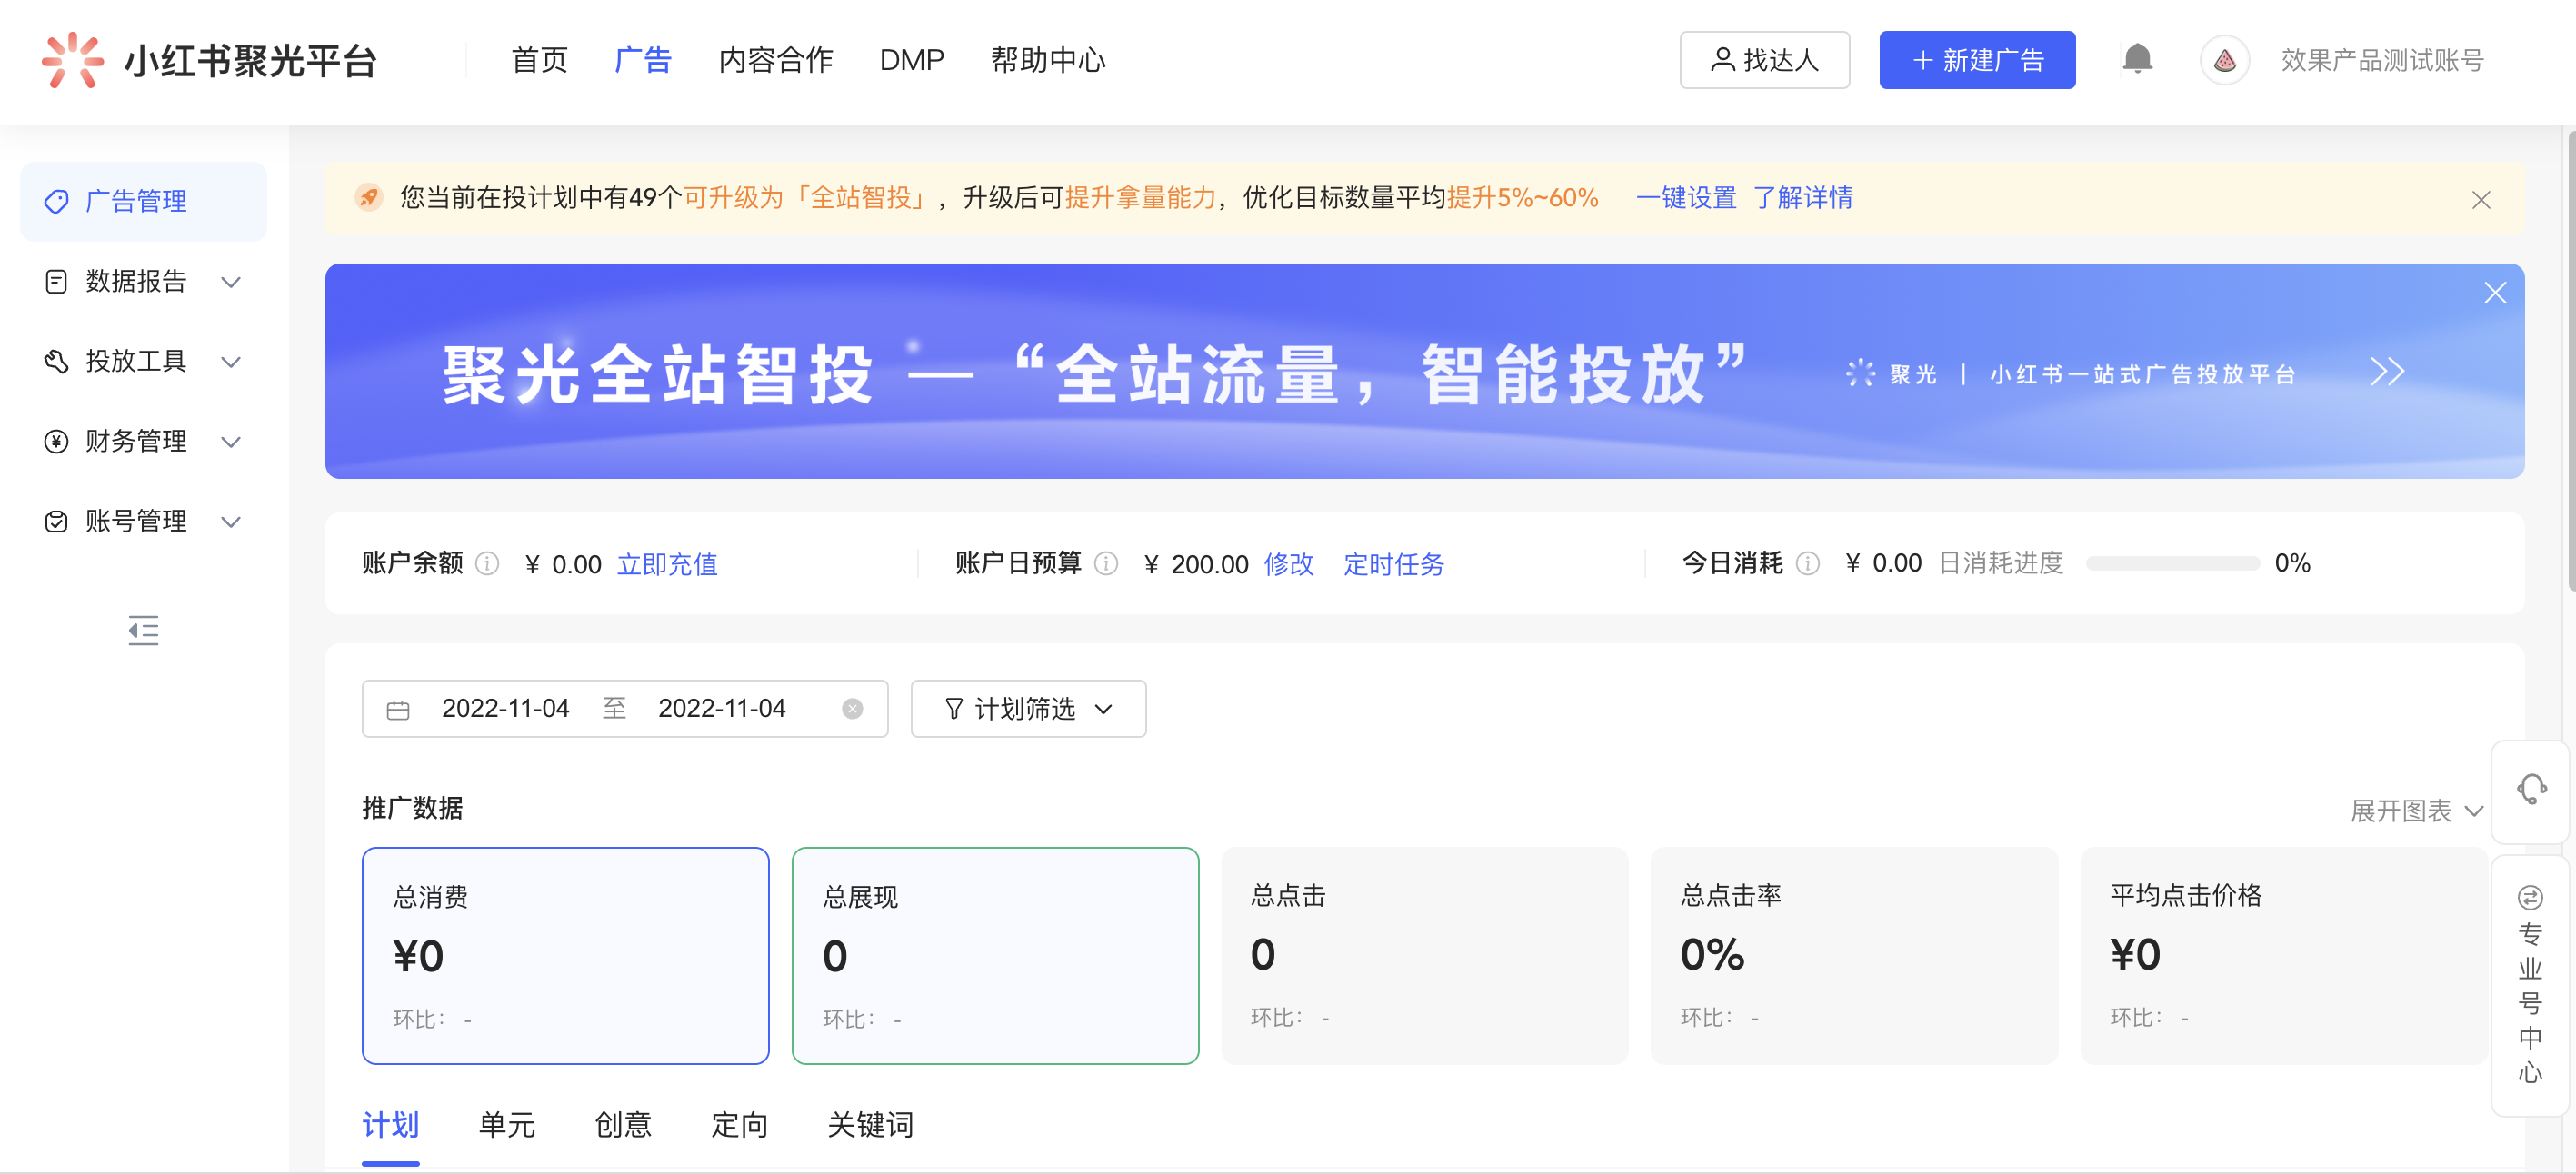Select the 总展现 metric card

point(995,956)
